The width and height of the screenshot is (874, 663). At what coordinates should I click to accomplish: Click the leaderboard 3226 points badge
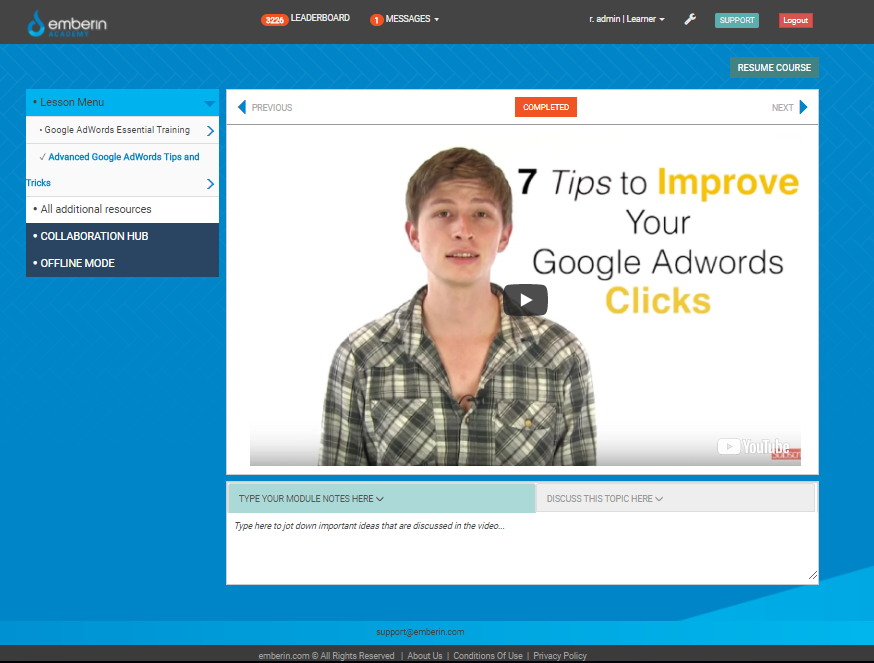[274, 20]
